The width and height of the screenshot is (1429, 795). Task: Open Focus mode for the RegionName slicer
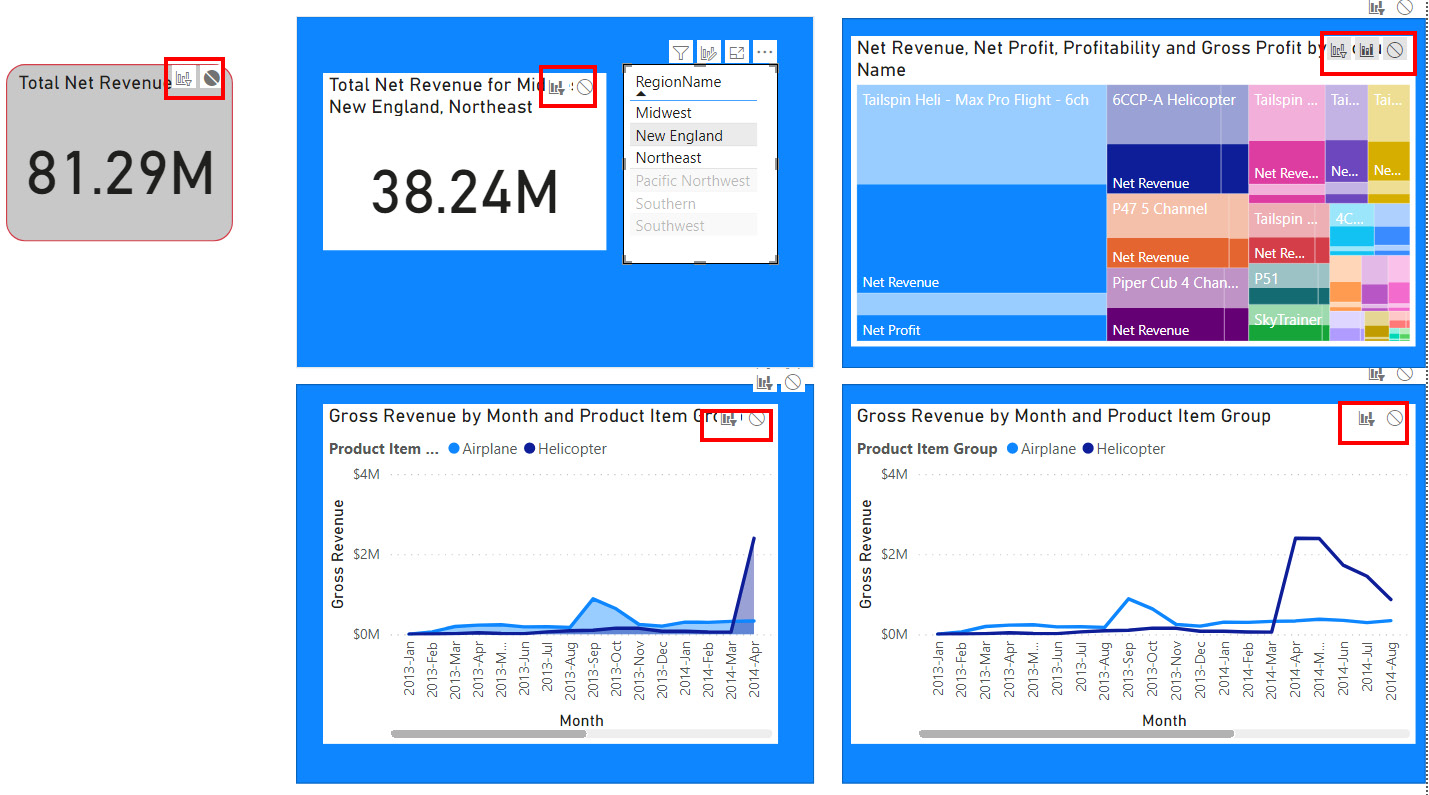[x=737, y=53]
